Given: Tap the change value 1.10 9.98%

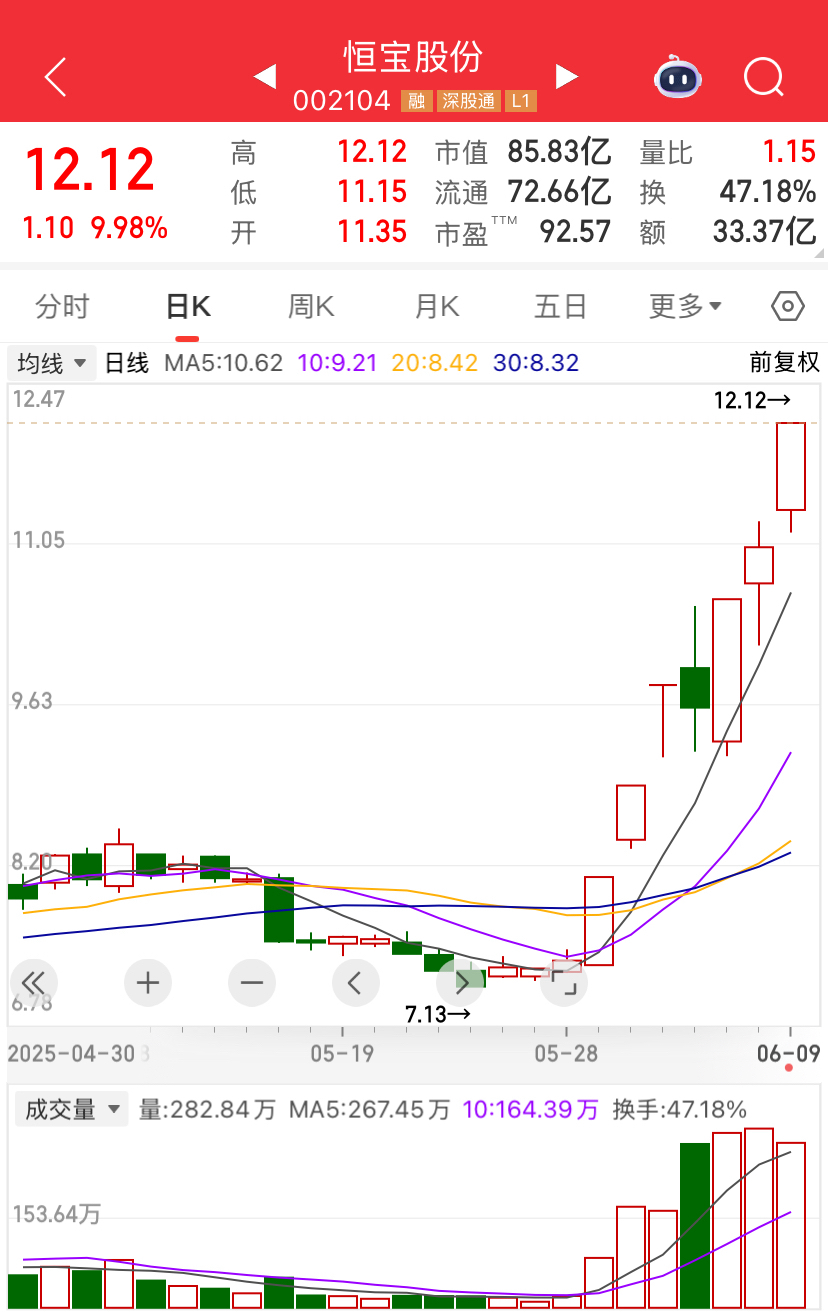Looking at the screenshot, I should click(x=95, y=228).
